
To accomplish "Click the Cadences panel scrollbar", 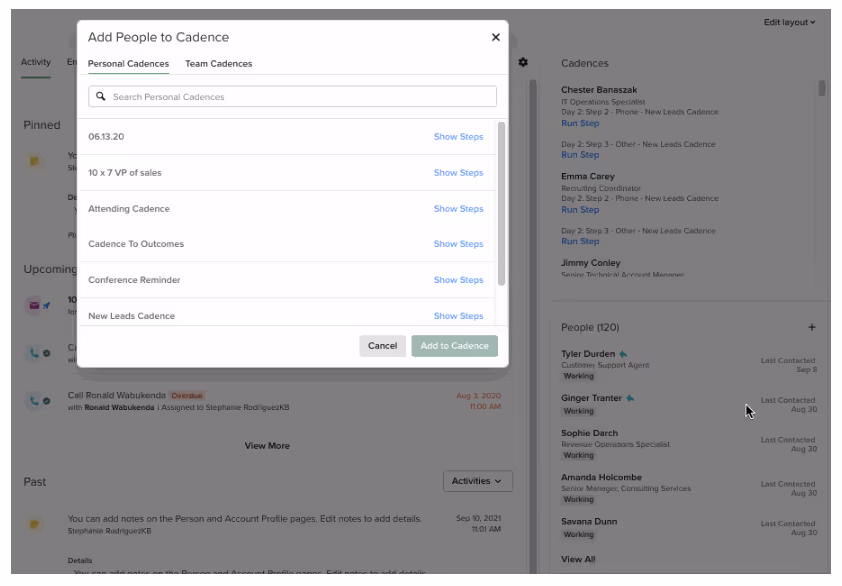I will click(822, 89).
